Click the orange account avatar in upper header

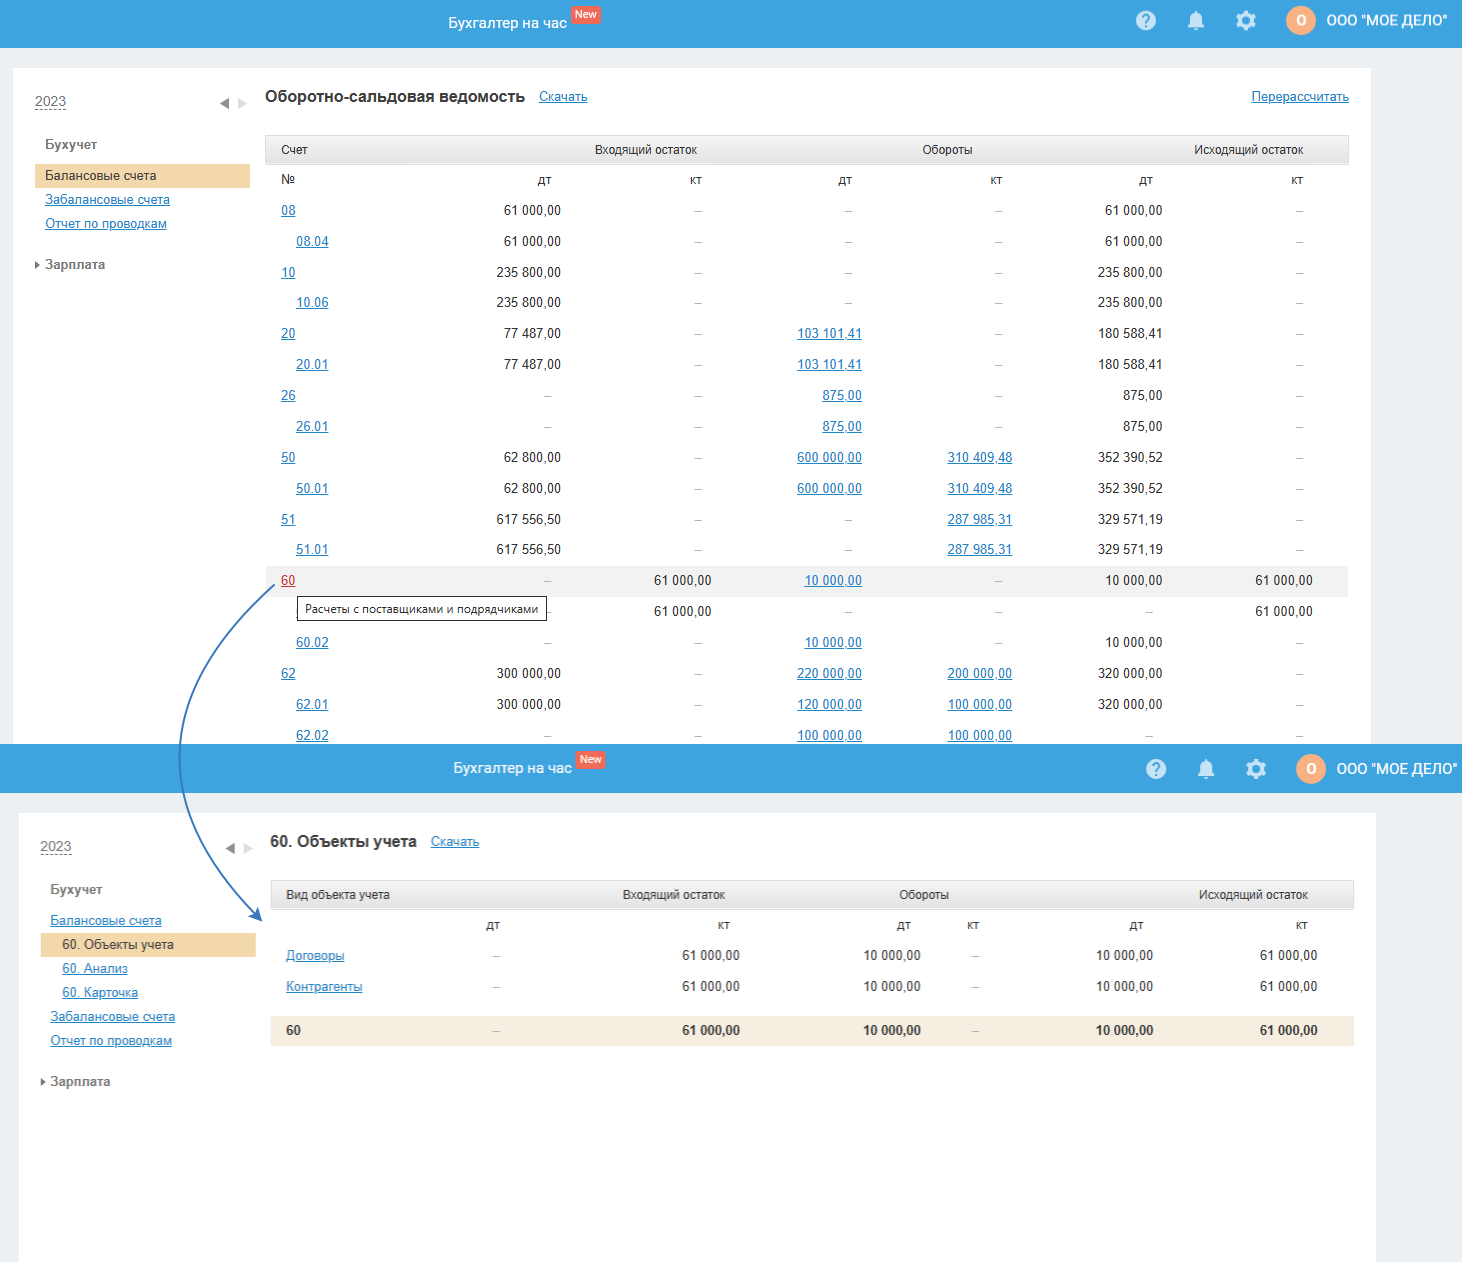pyautogui.click(x=1301, y=20)
